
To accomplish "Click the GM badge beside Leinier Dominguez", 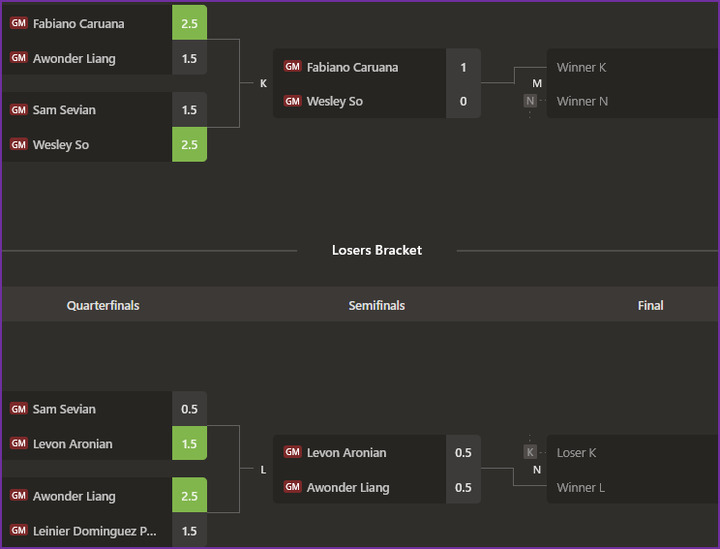I will 18,531.
